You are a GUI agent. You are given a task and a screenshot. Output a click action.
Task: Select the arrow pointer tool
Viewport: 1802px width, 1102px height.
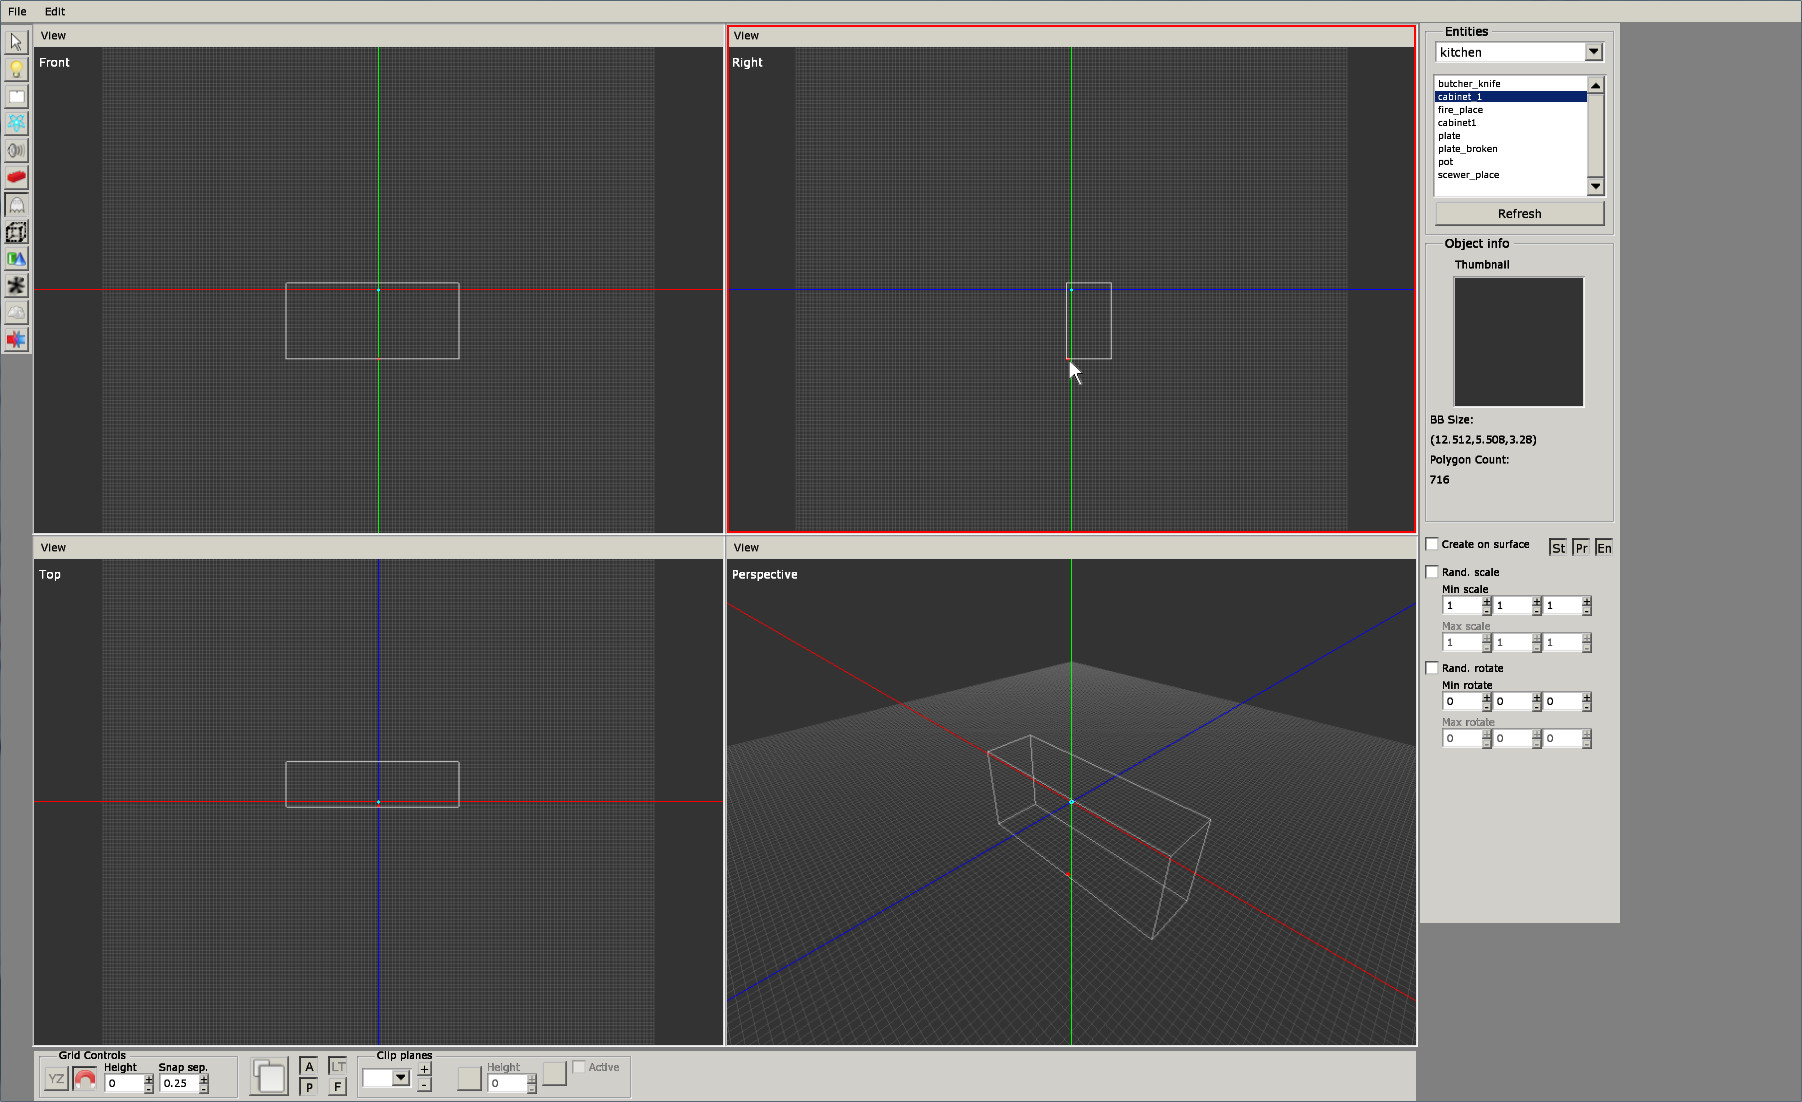click(x=16, y=42)
